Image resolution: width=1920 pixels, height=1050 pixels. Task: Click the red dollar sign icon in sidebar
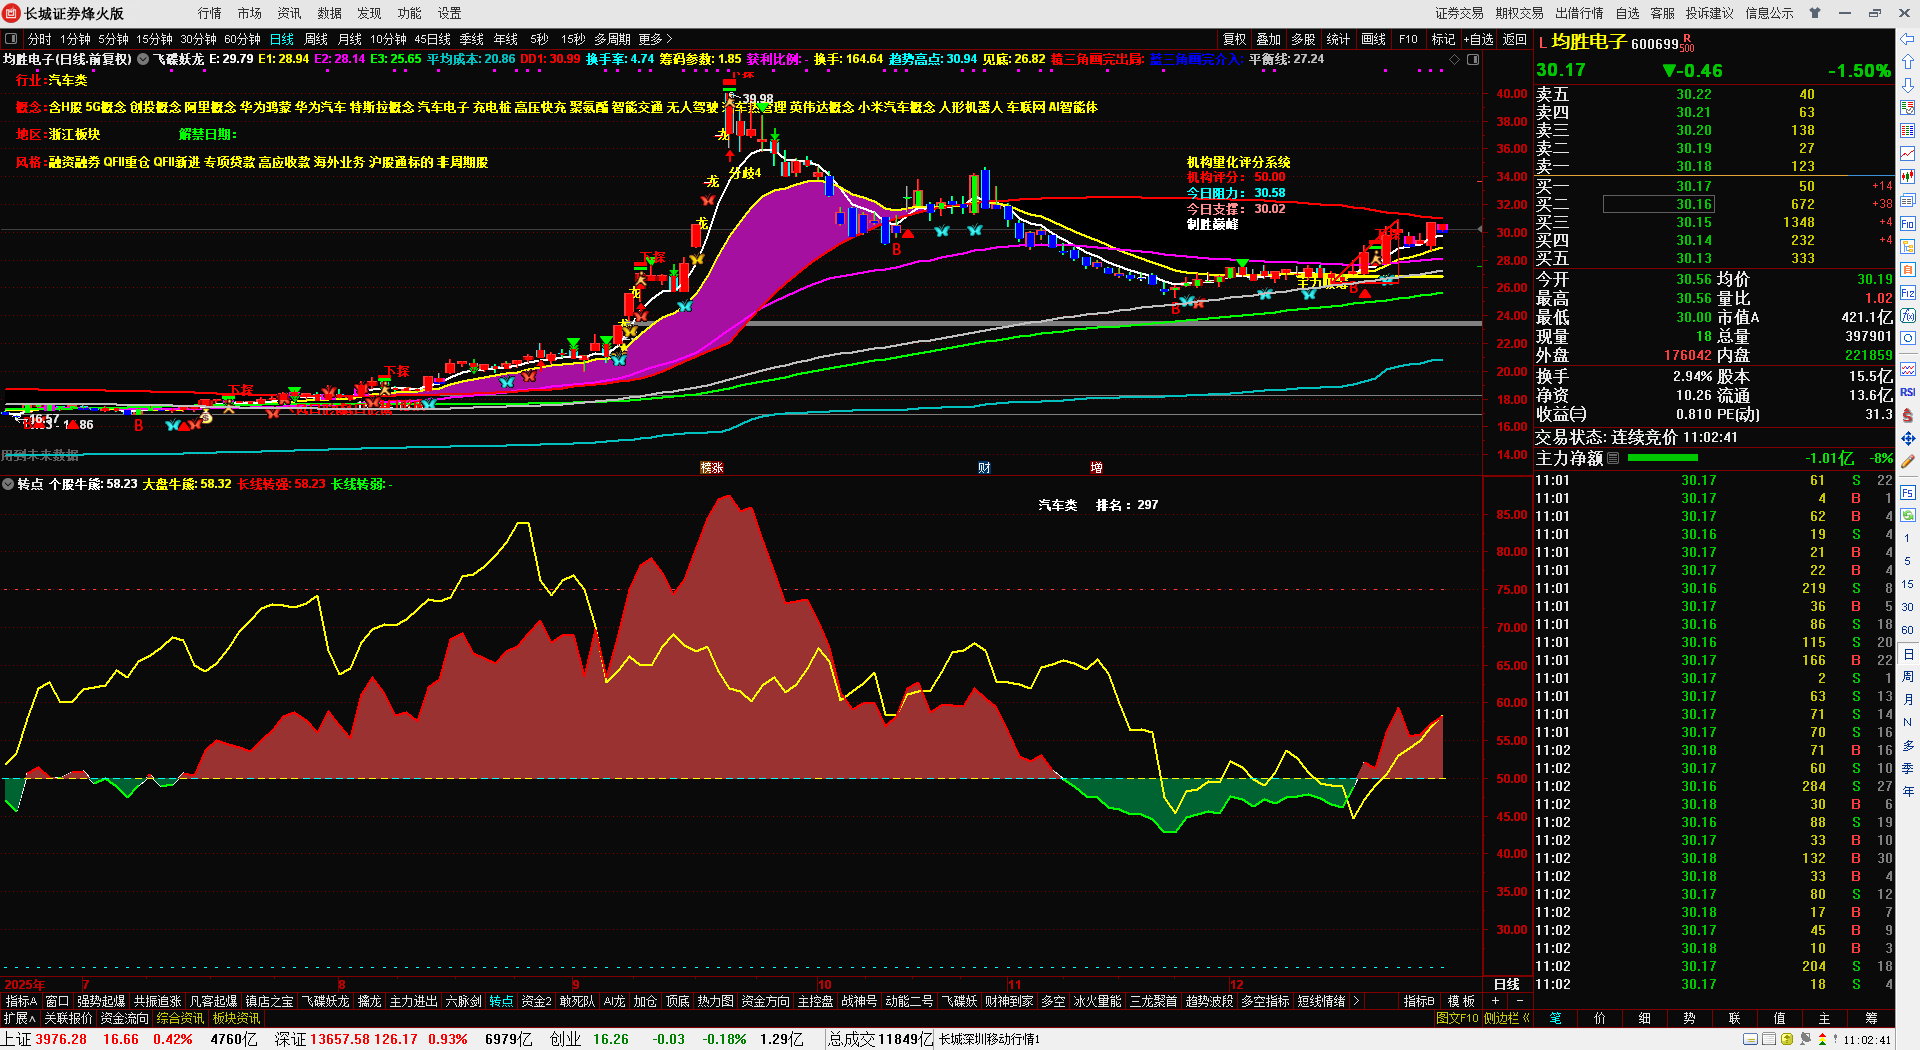click(x=1908, y=415)
